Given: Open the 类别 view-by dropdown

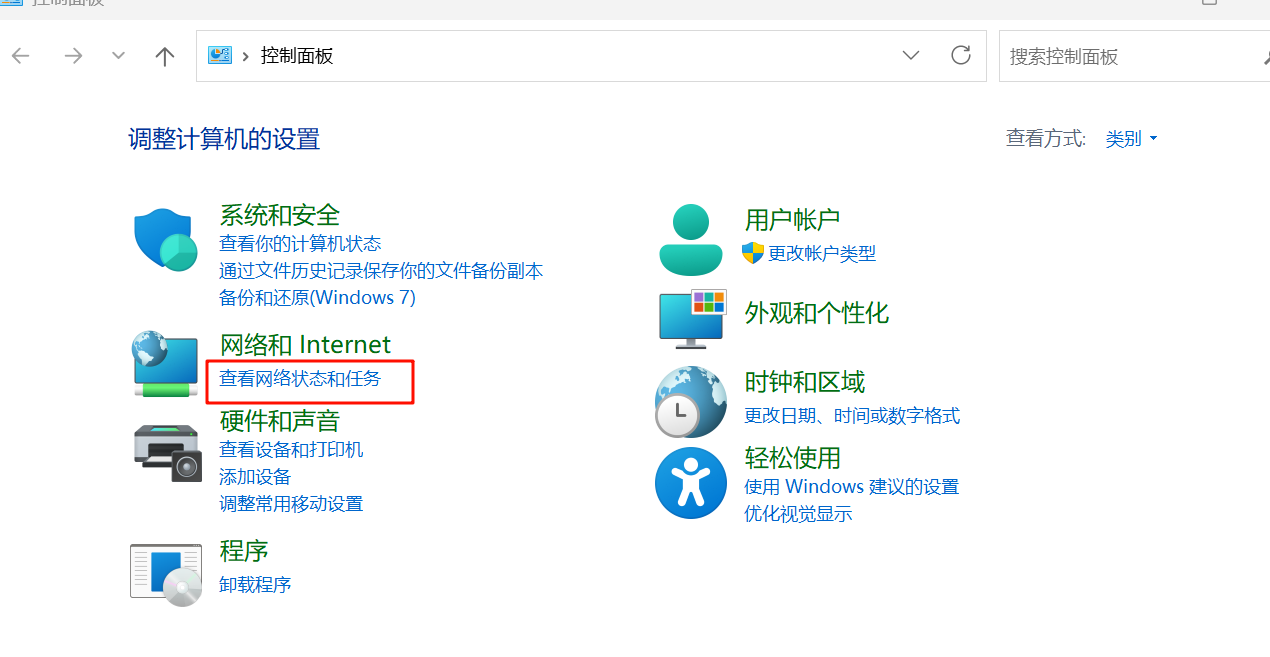Looking at the screenshot, I should point(1131,138).
